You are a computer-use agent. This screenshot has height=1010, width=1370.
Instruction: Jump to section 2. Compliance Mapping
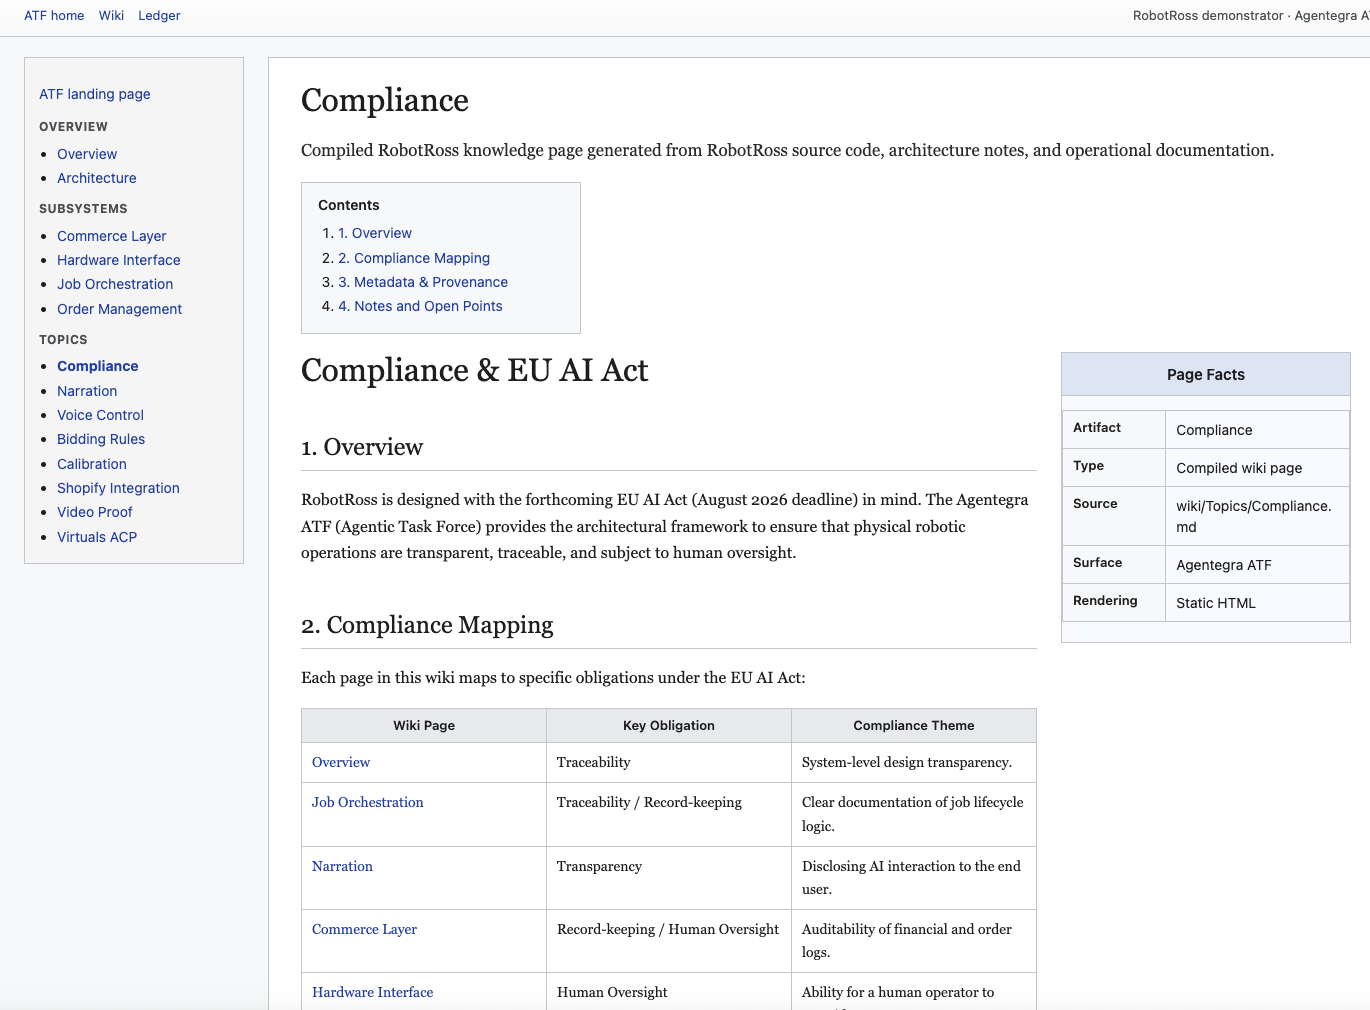414,258
